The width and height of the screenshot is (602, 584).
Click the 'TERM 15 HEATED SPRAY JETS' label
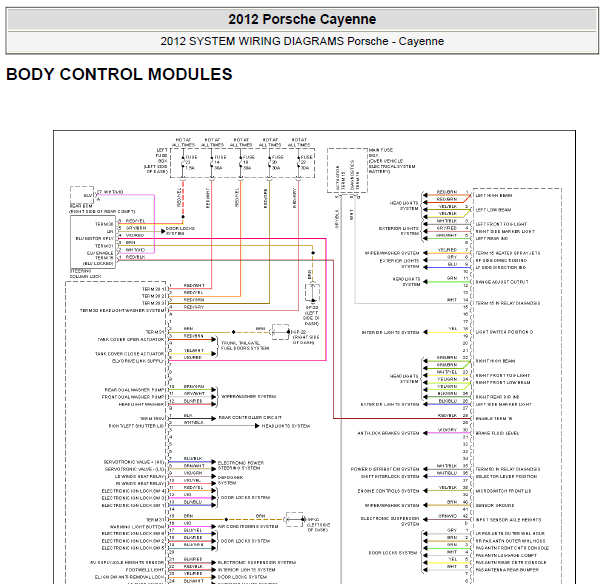[508, 253]
